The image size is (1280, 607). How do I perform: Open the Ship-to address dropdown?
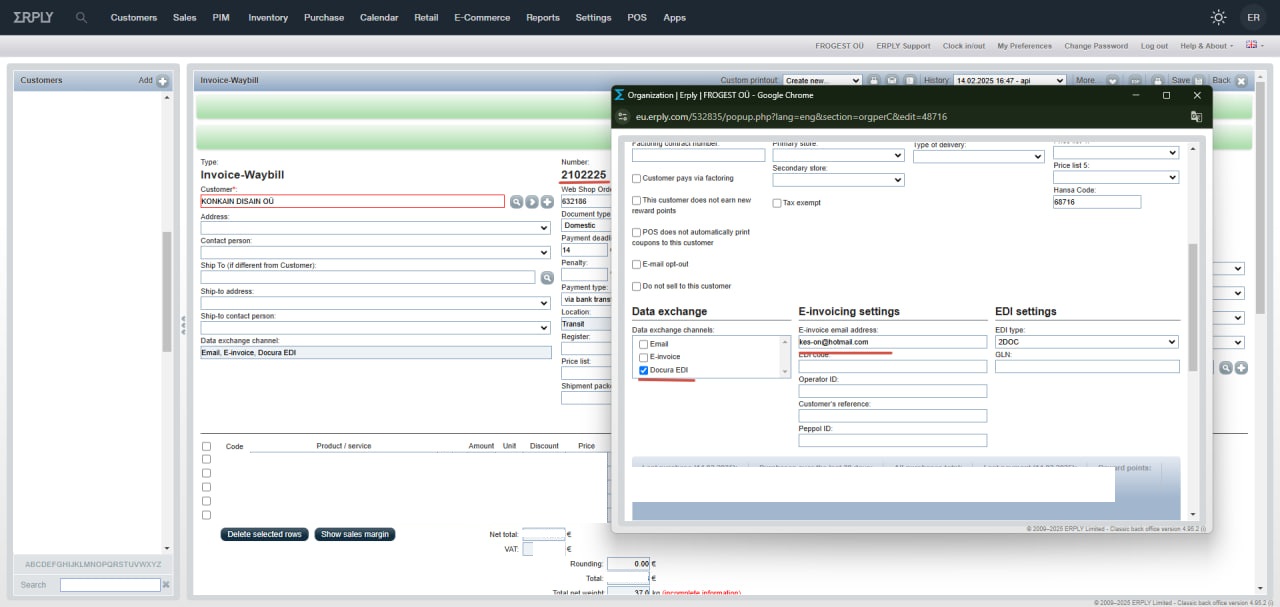click(376, 303)
